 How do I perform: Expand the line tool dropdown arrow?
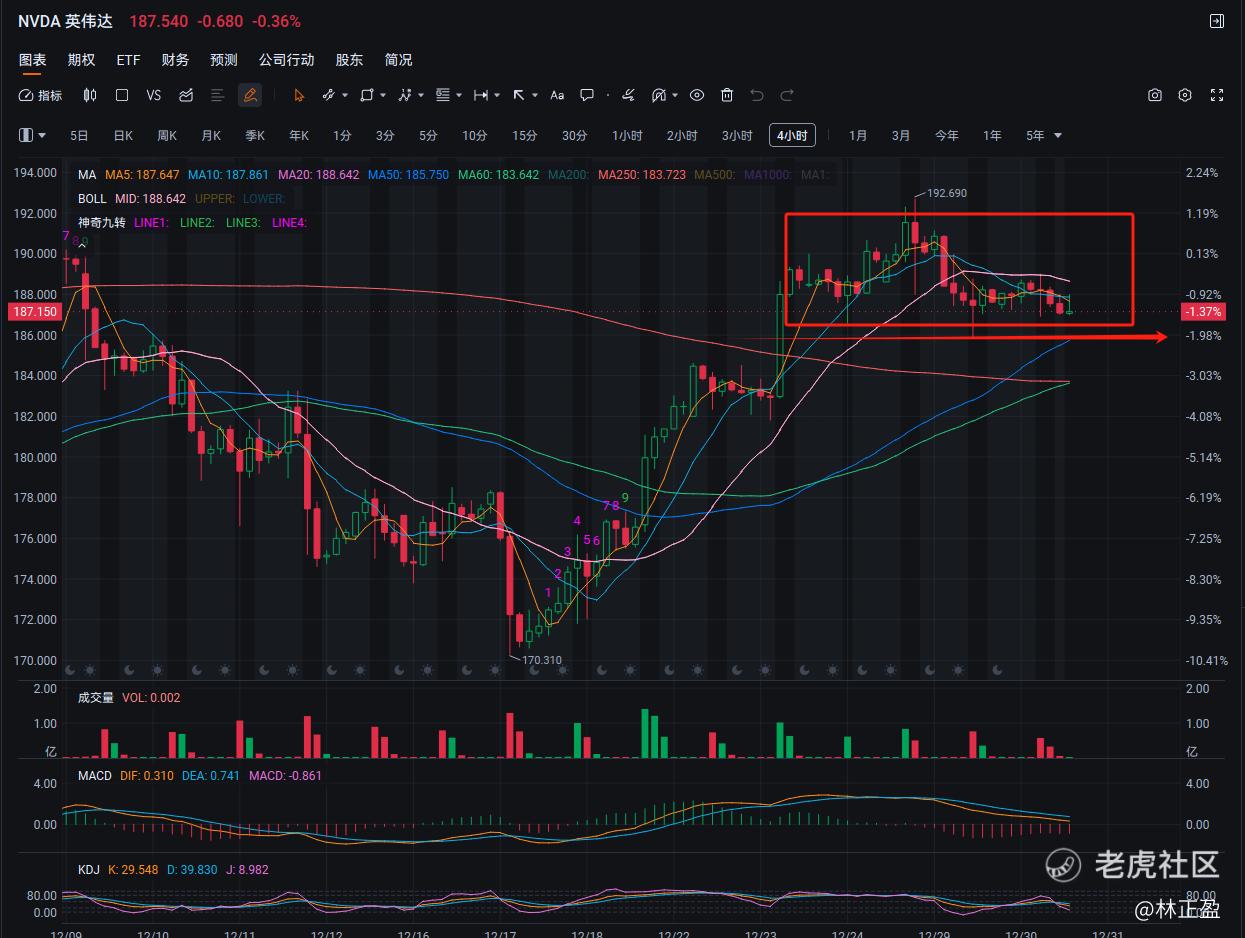click(x=345, y=96)
